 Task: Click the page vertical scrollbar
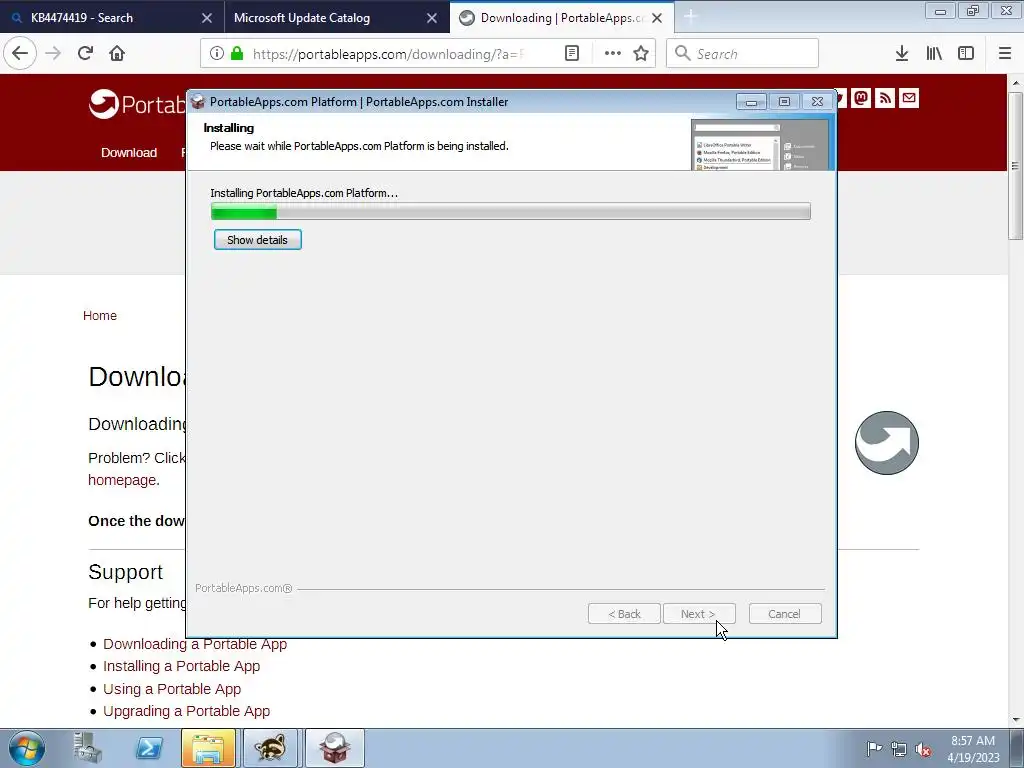(1016, 165)
